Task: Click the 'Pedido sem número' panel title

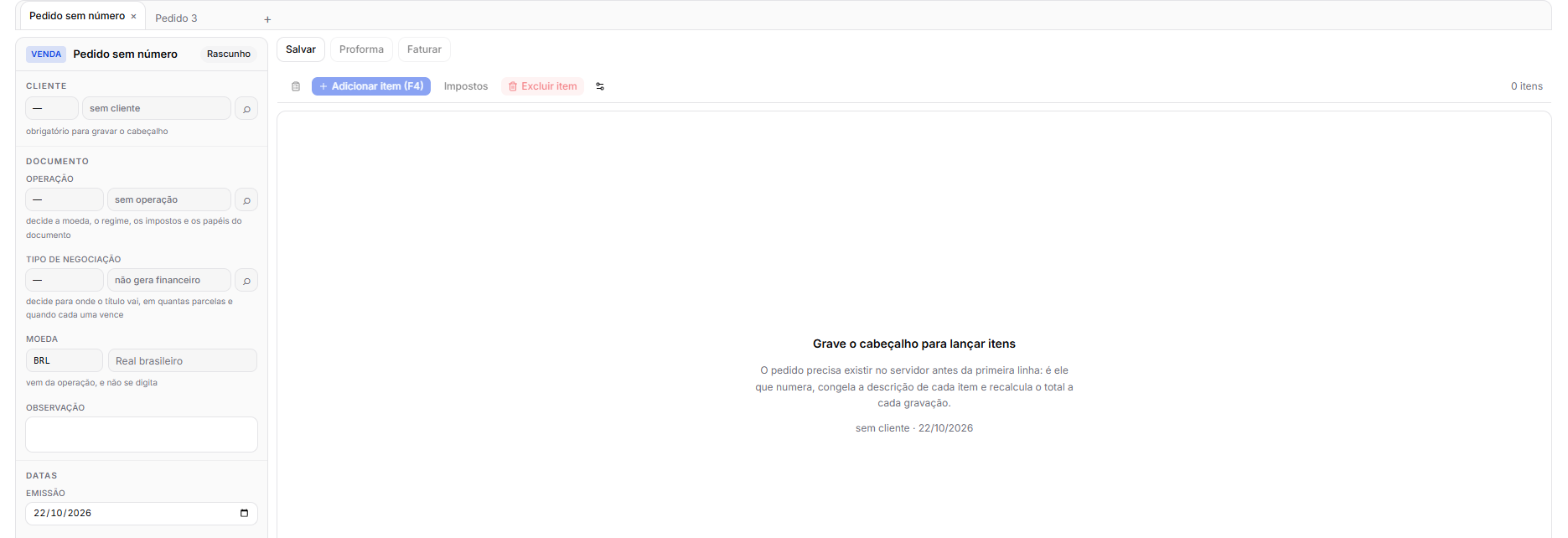Action: [125, 54]
